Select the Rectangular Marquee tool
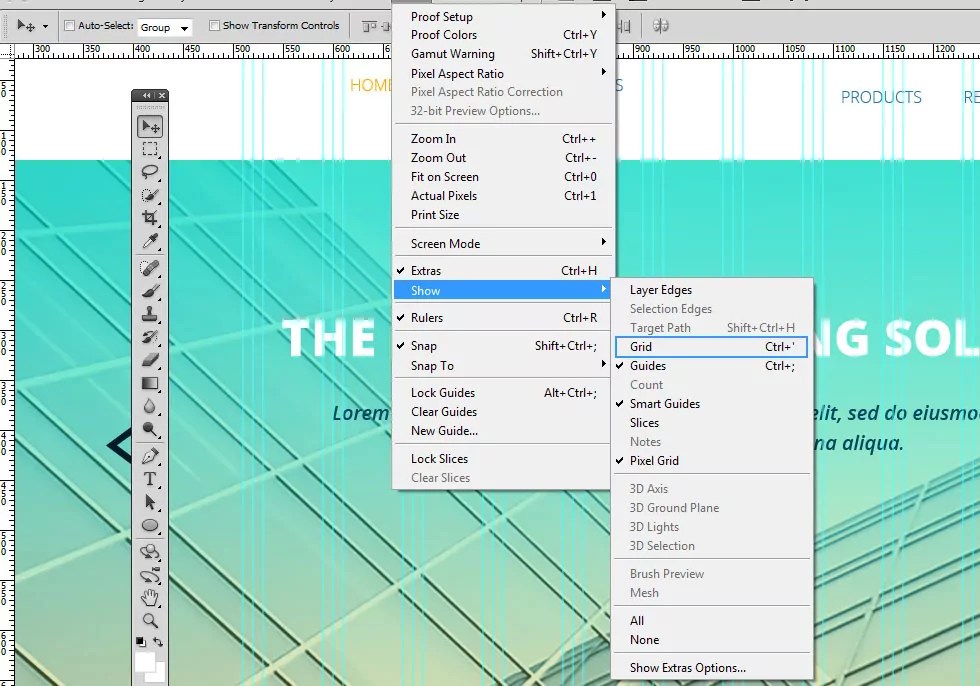980x686 pixels. click(150, 149)
